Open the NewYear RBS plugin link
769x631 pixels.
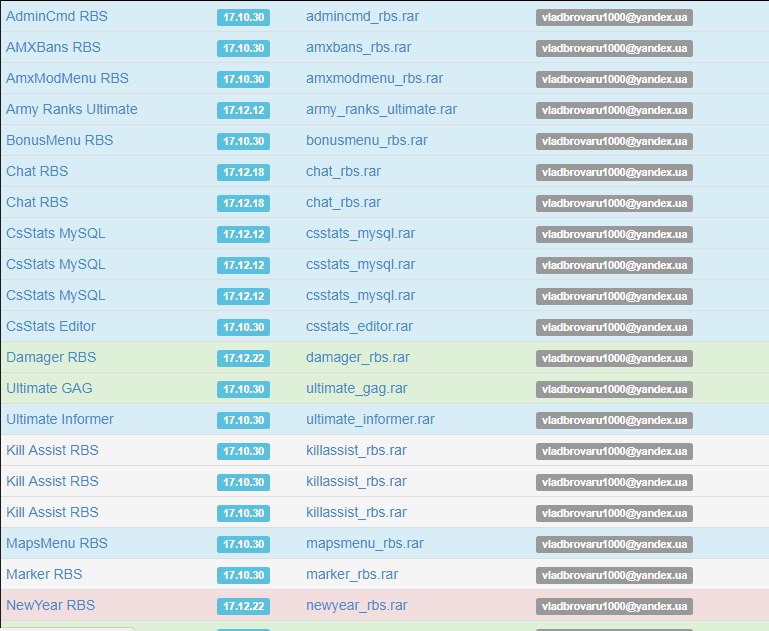51,605
